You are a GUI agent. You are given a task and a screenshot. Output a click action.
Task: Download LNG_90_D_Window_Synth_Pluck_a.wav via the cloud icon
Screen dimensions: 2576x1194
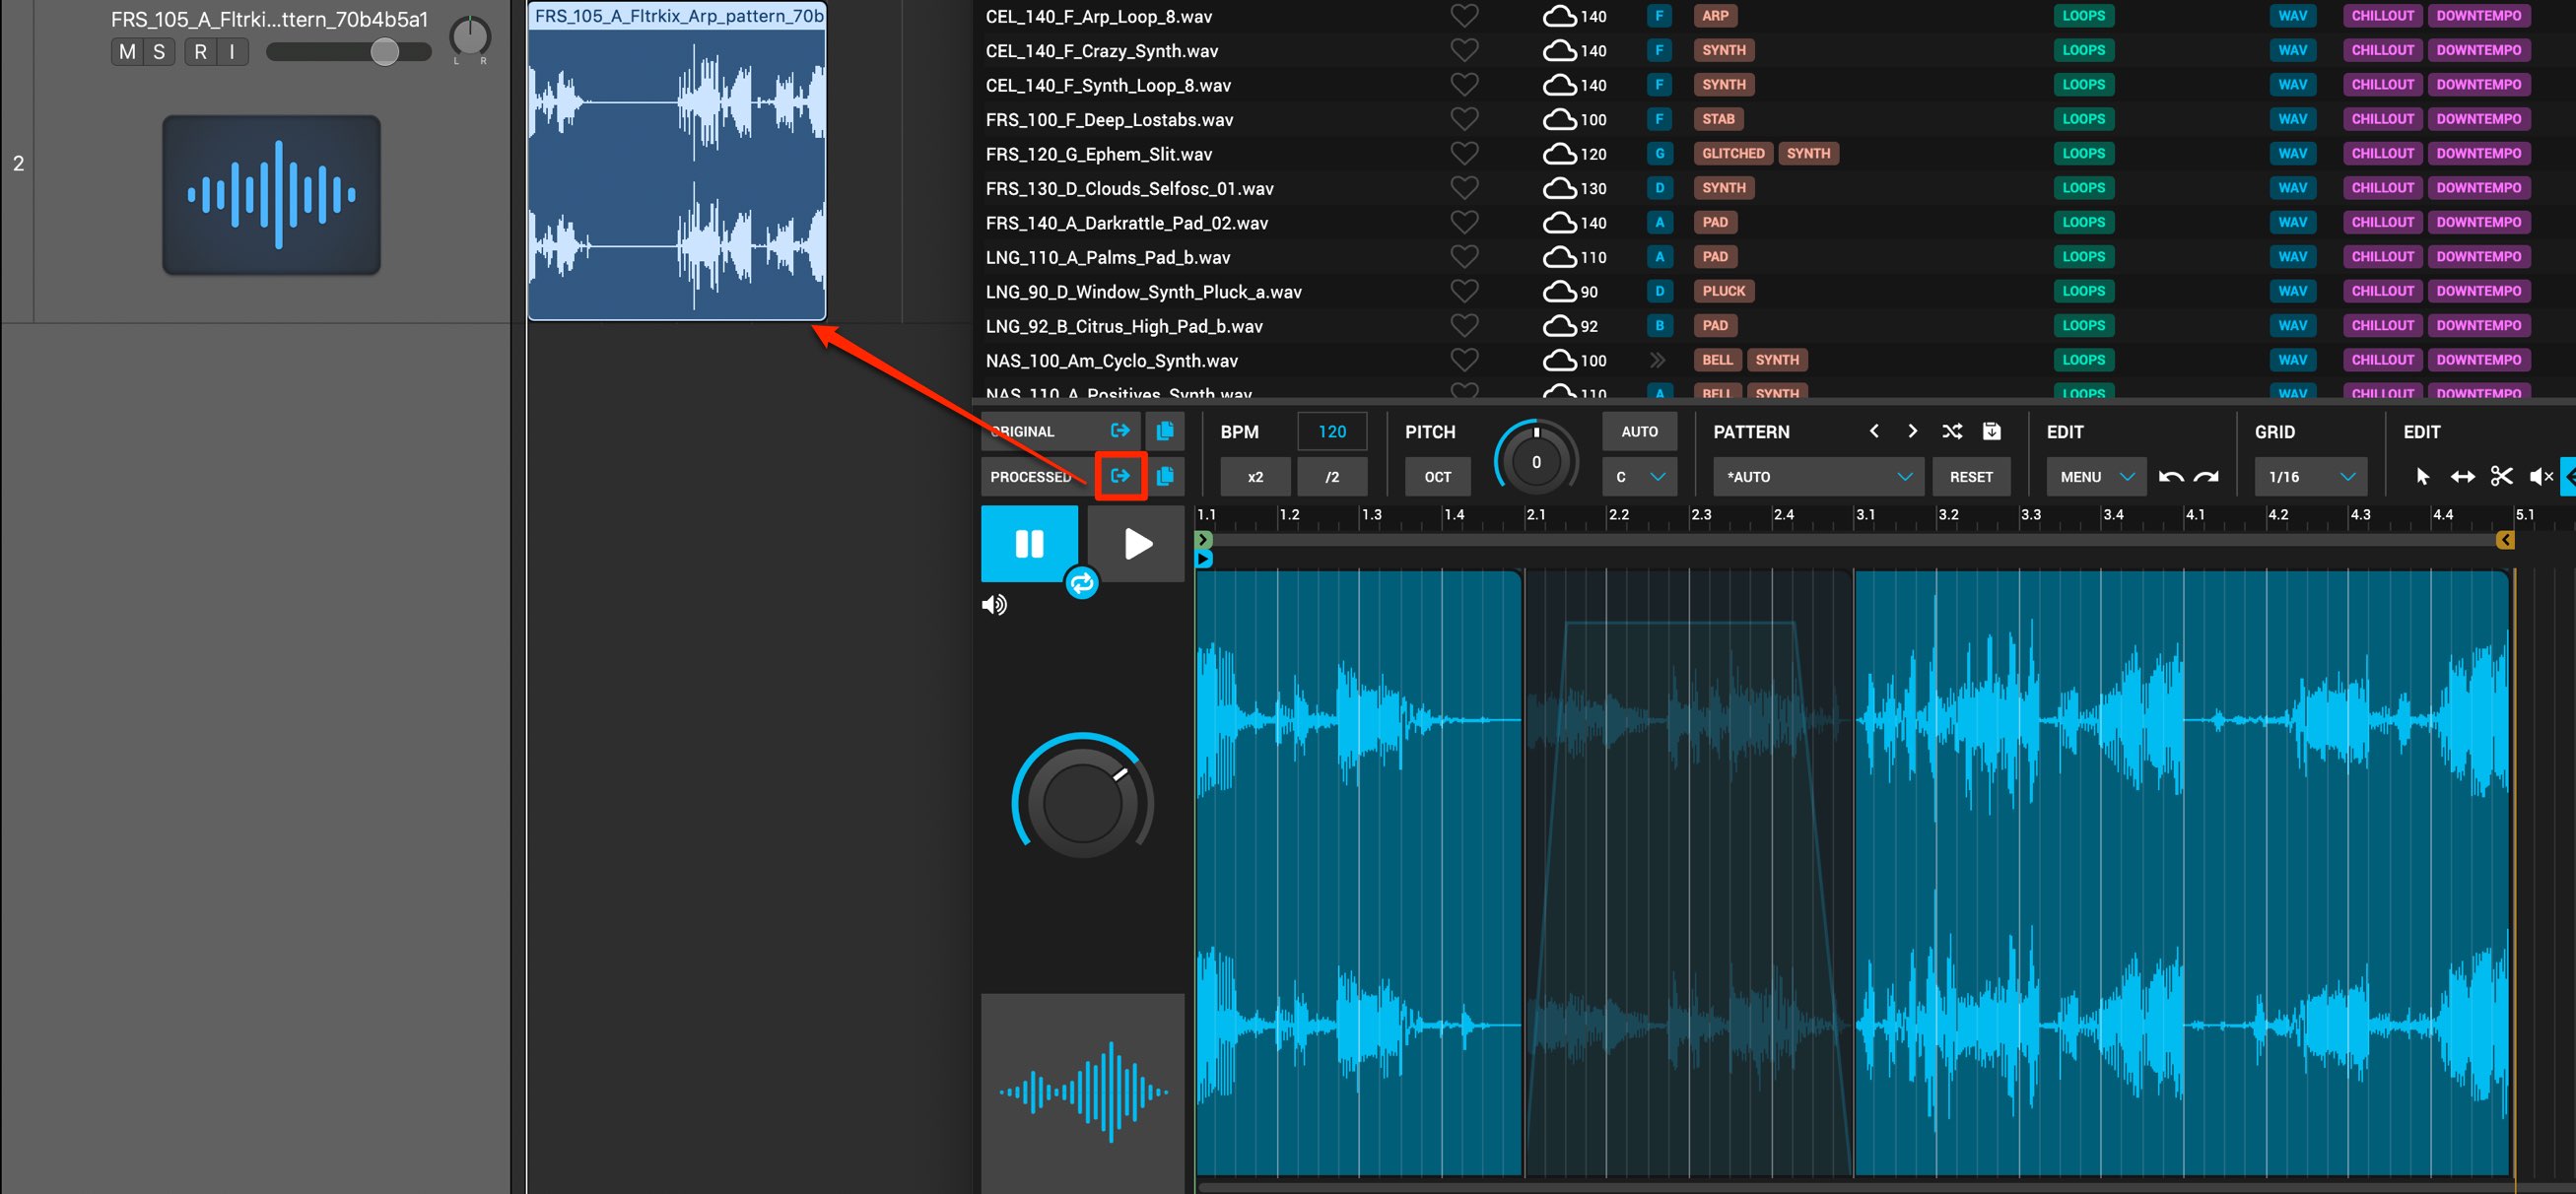(1560, 291)
